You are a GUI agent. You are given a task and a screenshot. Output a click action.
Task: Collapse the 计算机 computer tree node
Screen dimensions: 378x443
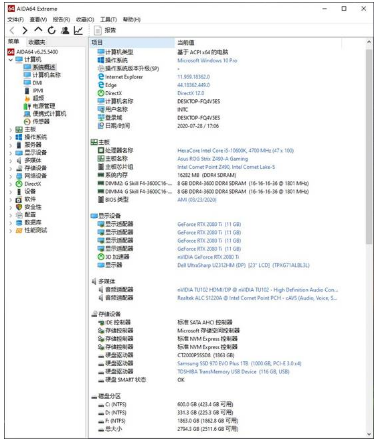[11, 60]
